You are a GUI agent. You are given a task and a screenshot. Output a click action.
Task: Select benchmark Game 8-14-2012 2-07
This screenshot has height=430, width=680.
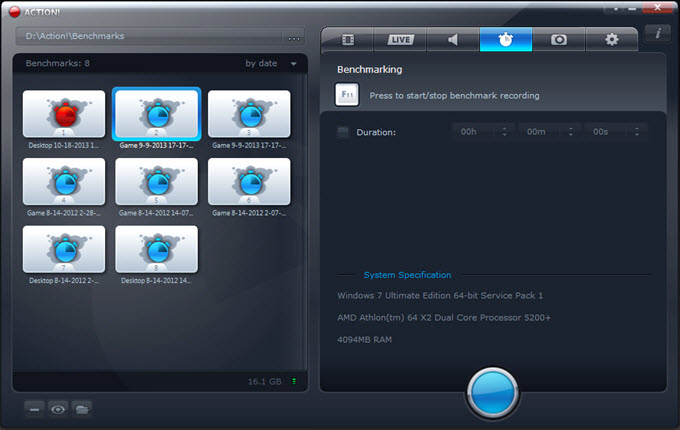point(249,182)
